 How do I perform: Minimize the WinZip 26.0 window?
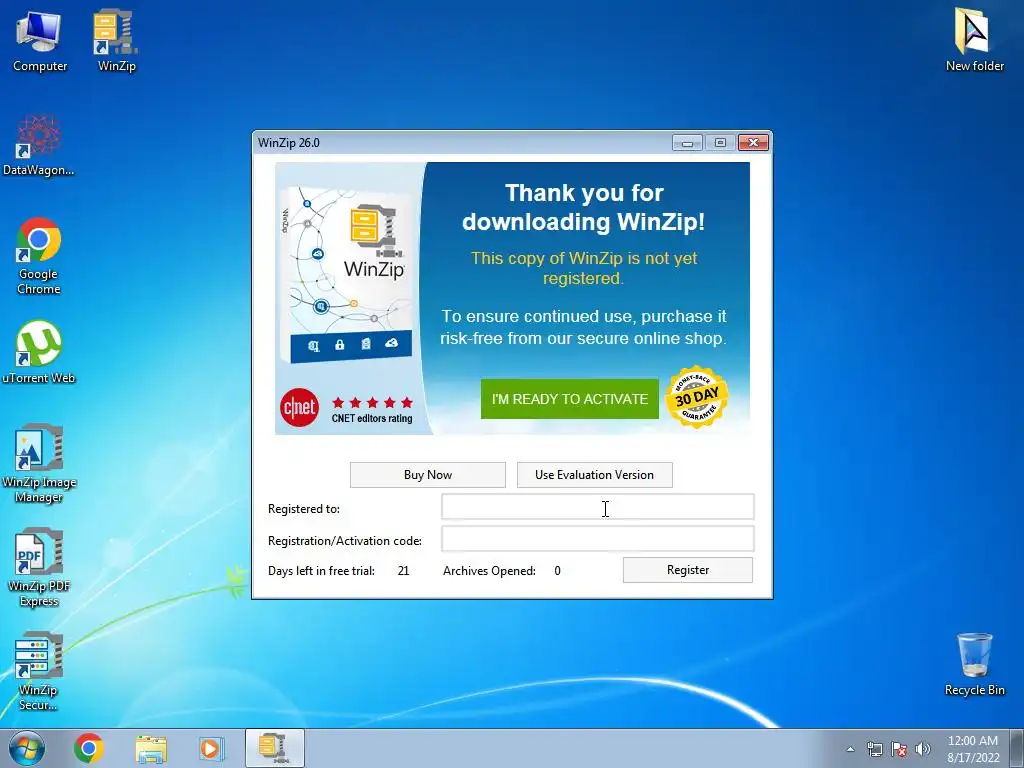[x=687, y=142]
